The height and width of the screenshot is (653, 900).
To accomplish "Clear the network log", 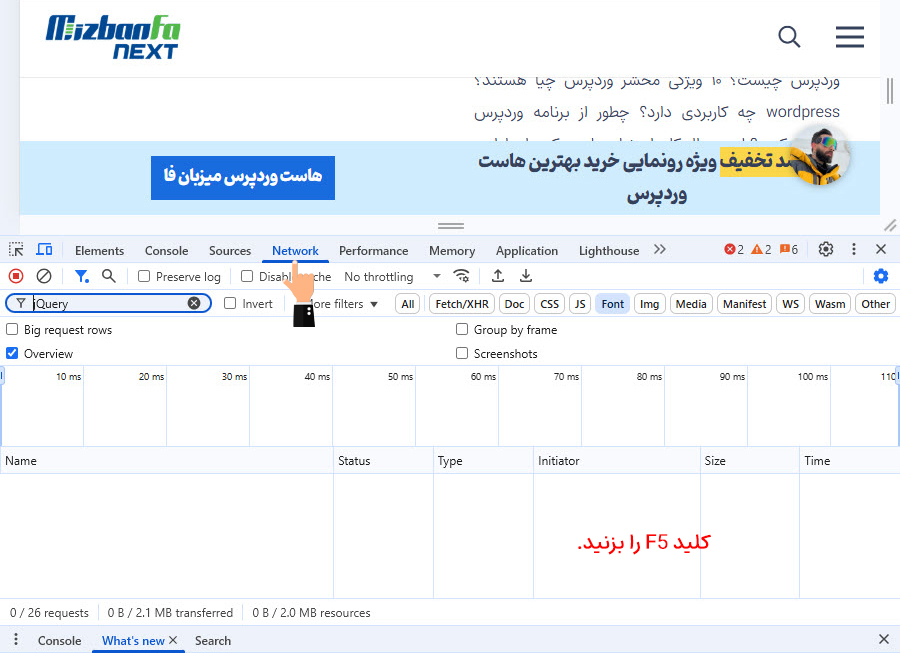I will (x=44, y=277).
